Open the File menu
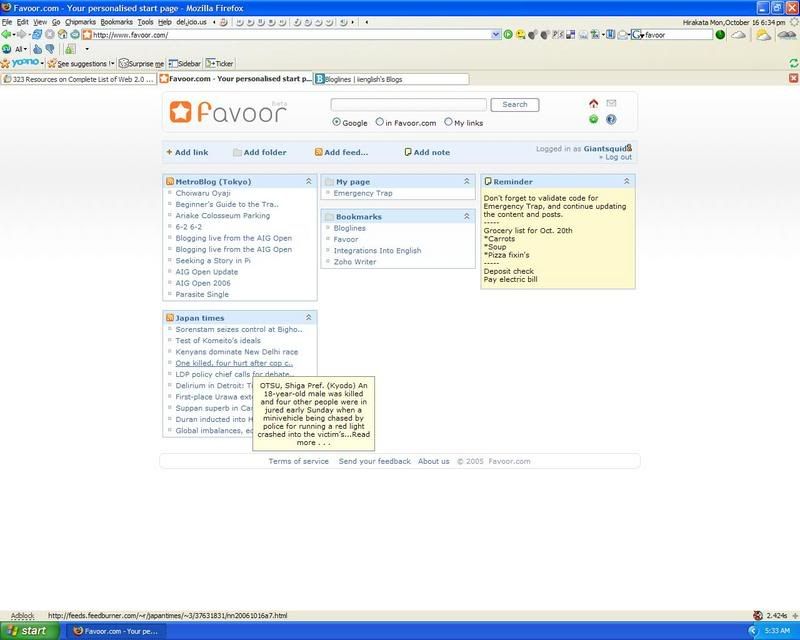800x640 pixels. point(7,22)
